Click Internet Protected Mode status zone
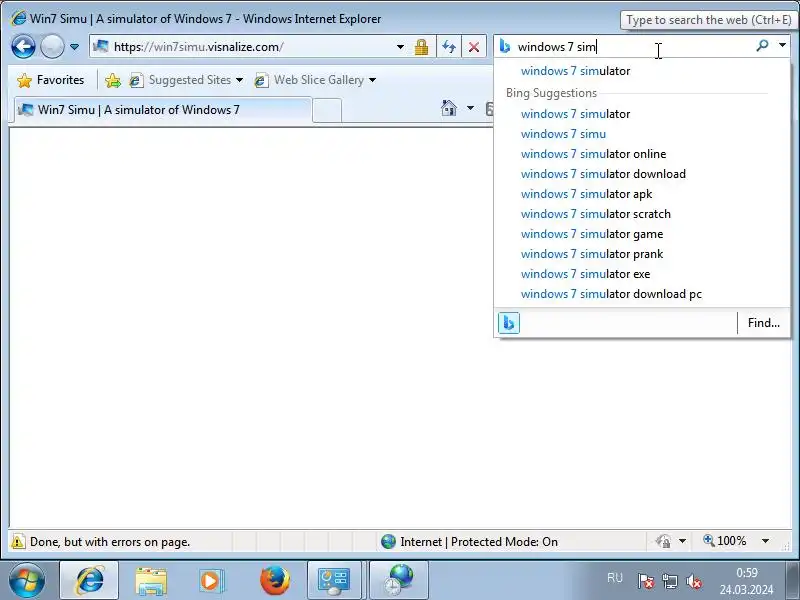The height and width of the screenshot is (600, 800). tap(469, 541)
